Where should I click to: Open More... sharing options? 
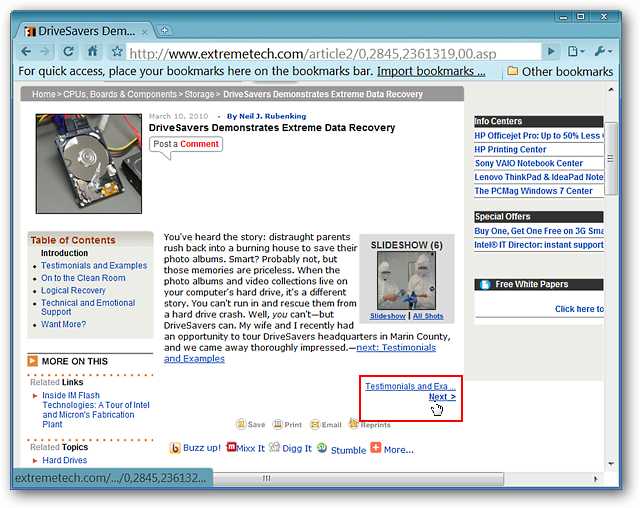392,449
